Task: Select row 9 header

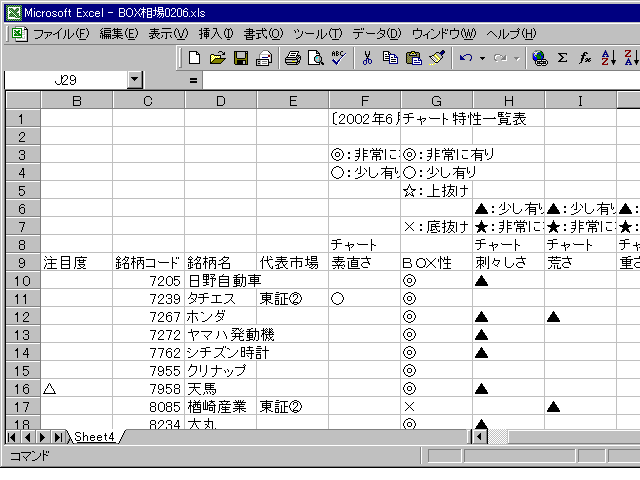Action: tap(22, 262)
